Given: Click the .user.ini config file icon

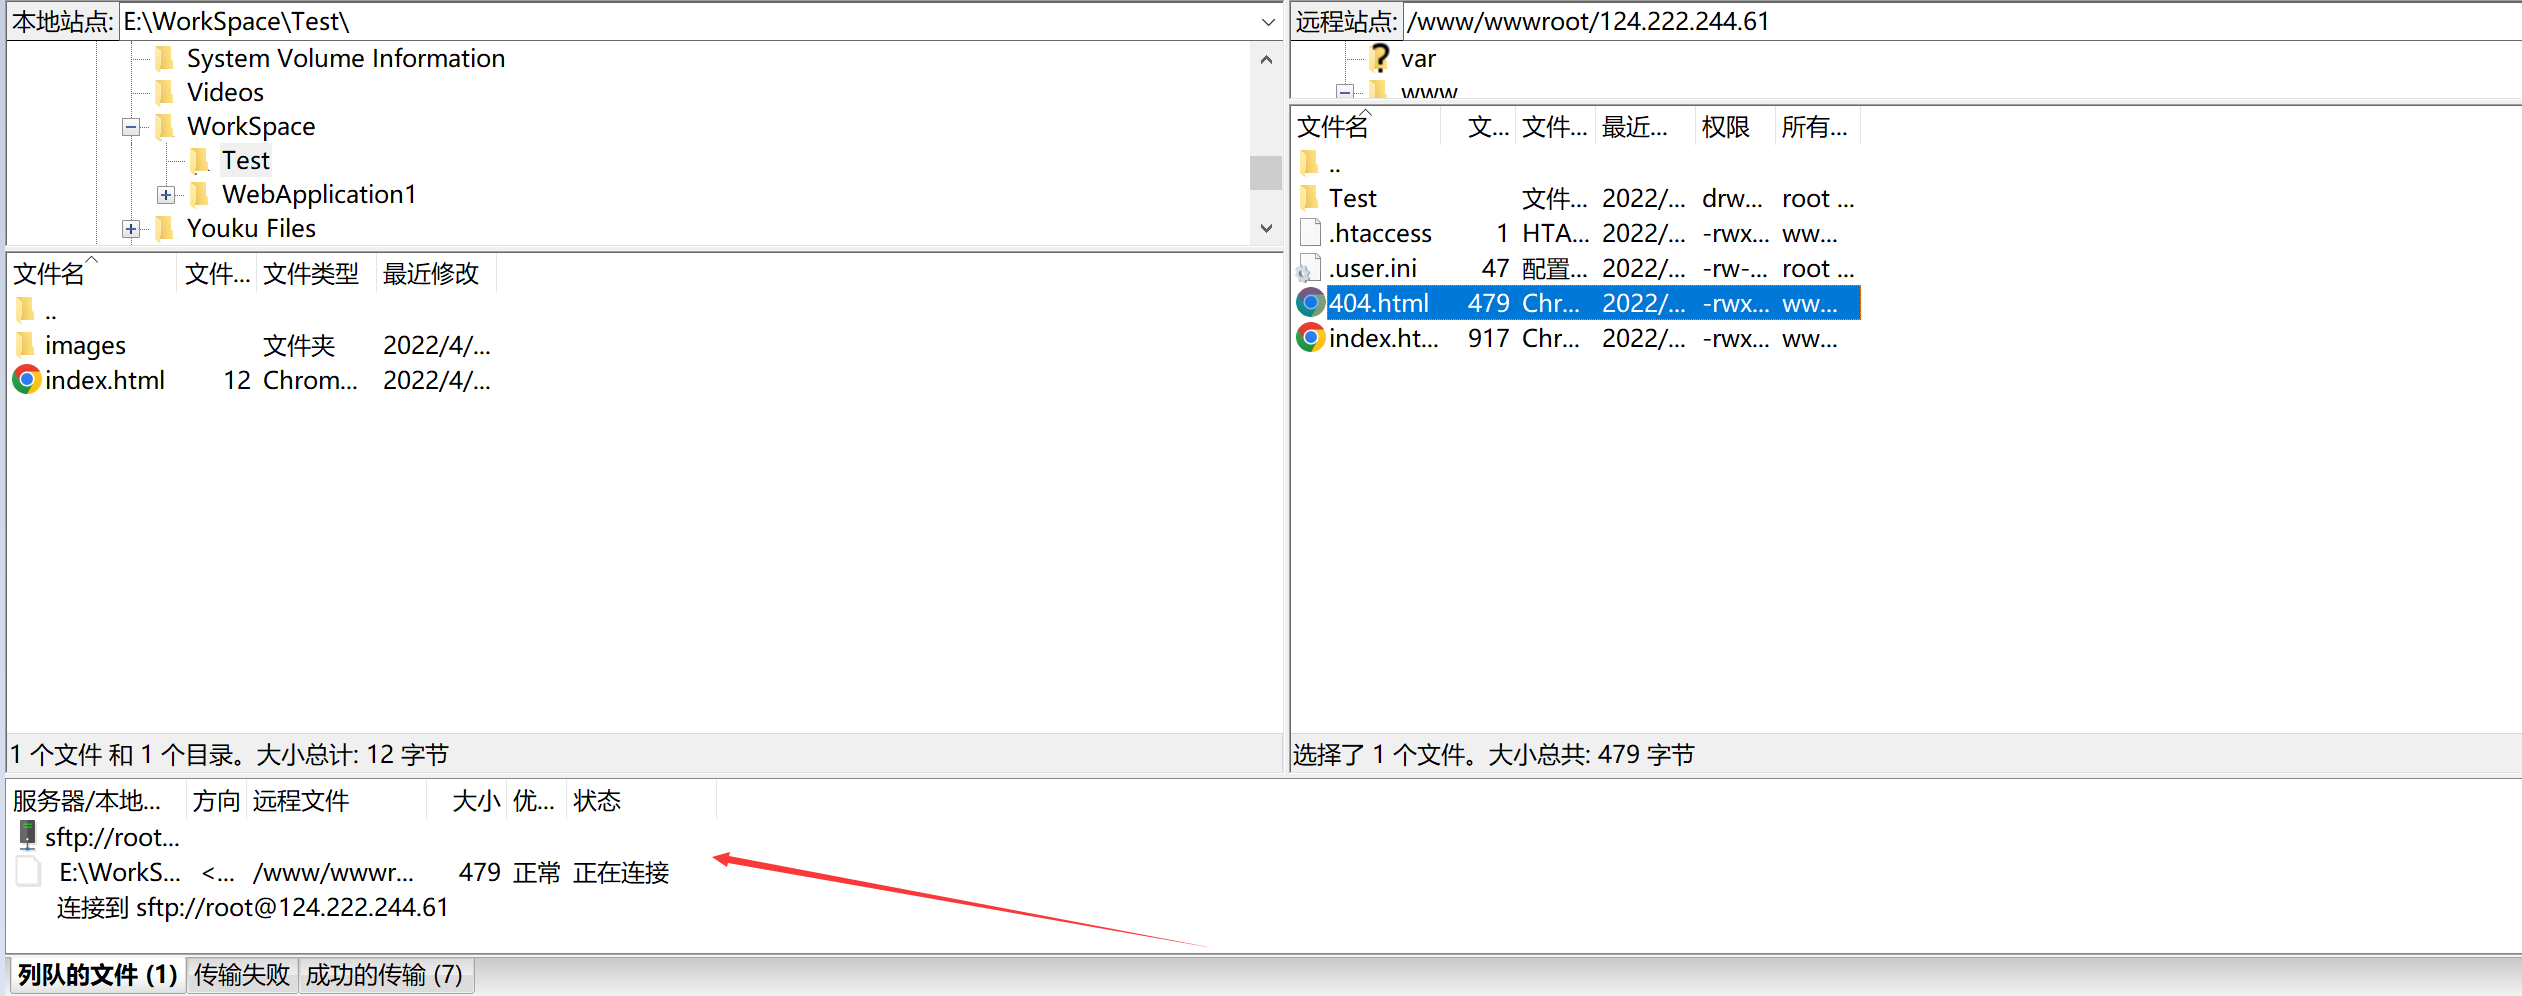Looking at the screenshot, I should click(1310, 268).
